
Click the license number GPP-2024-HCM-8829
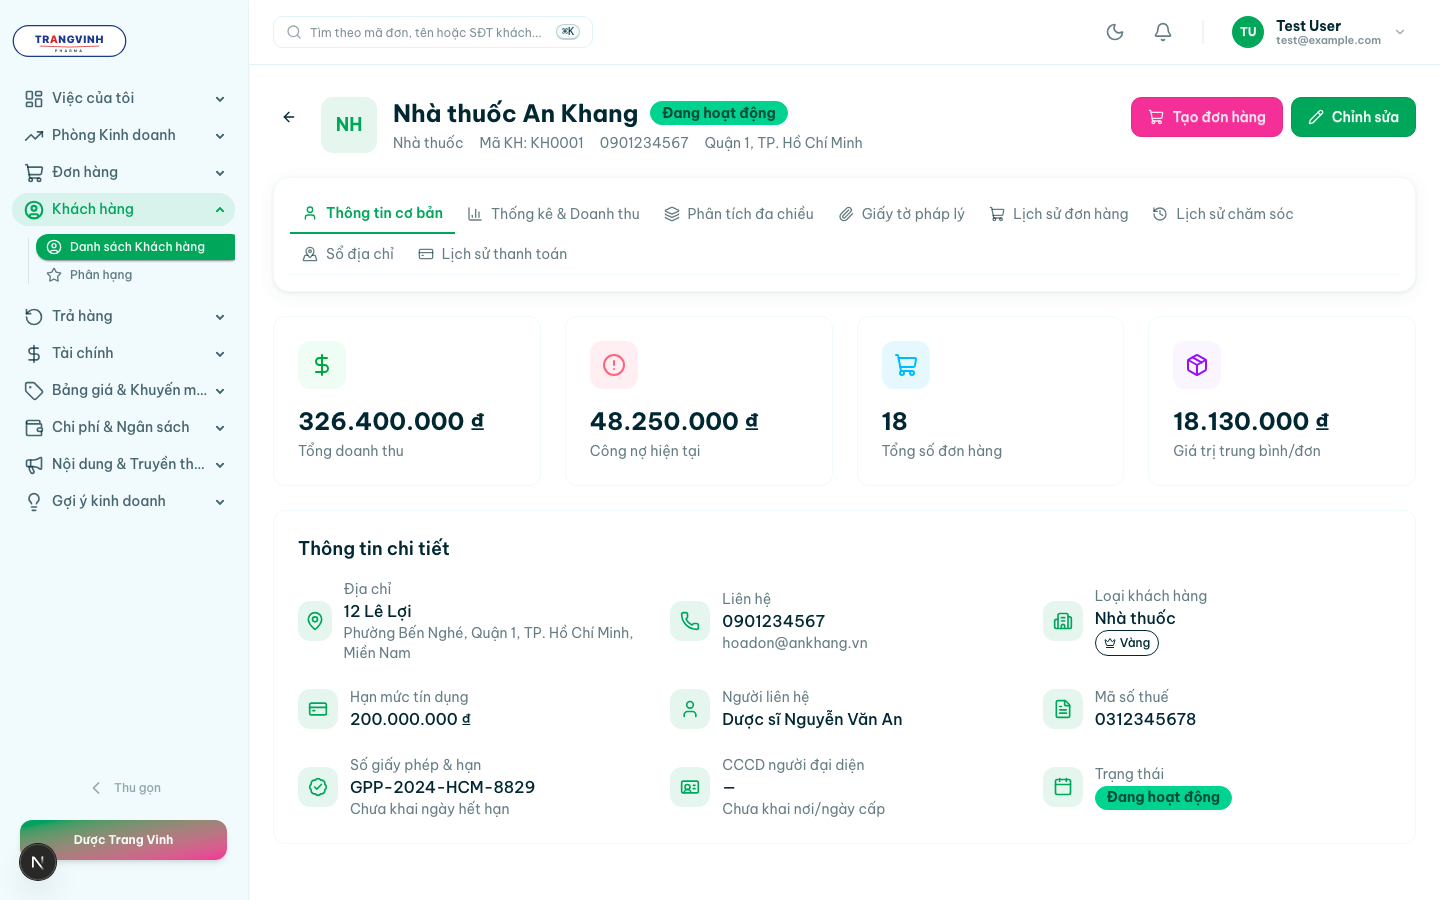pyautogui.click(x=442, y=787)
